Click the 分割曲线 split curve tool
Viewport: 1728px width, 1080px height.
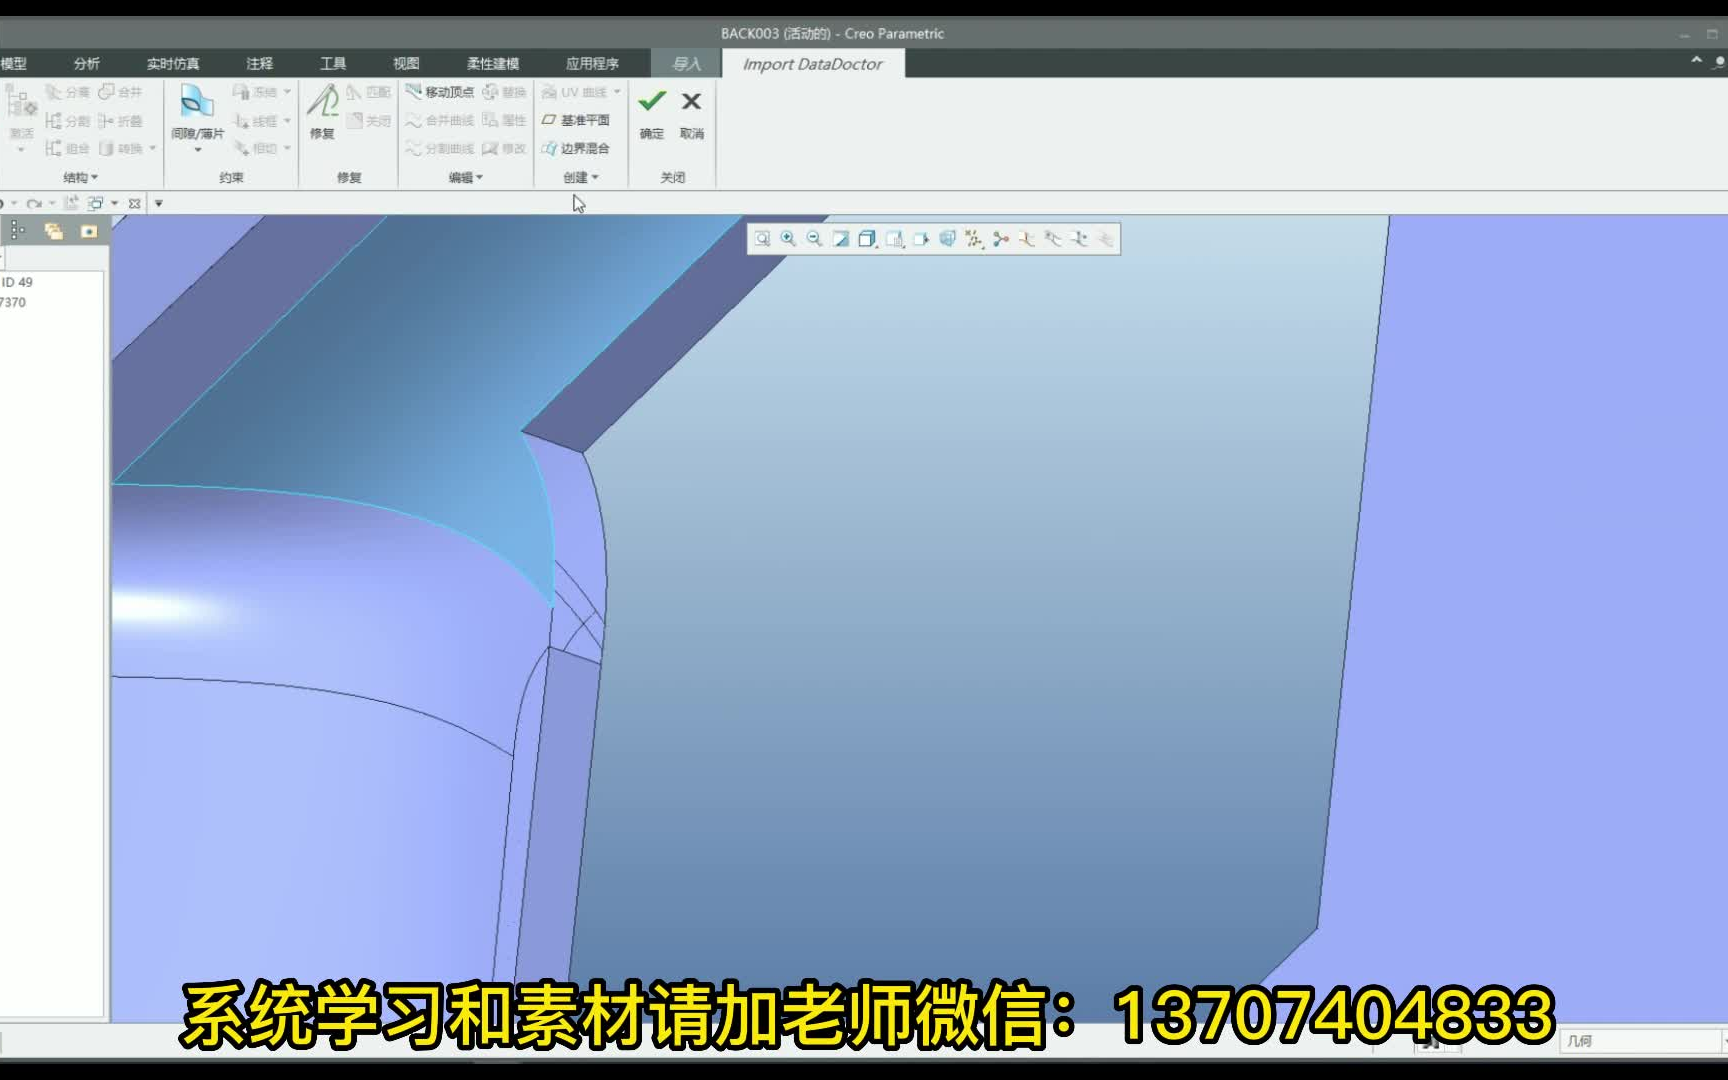pyautogui.click(x=440, y=148)
